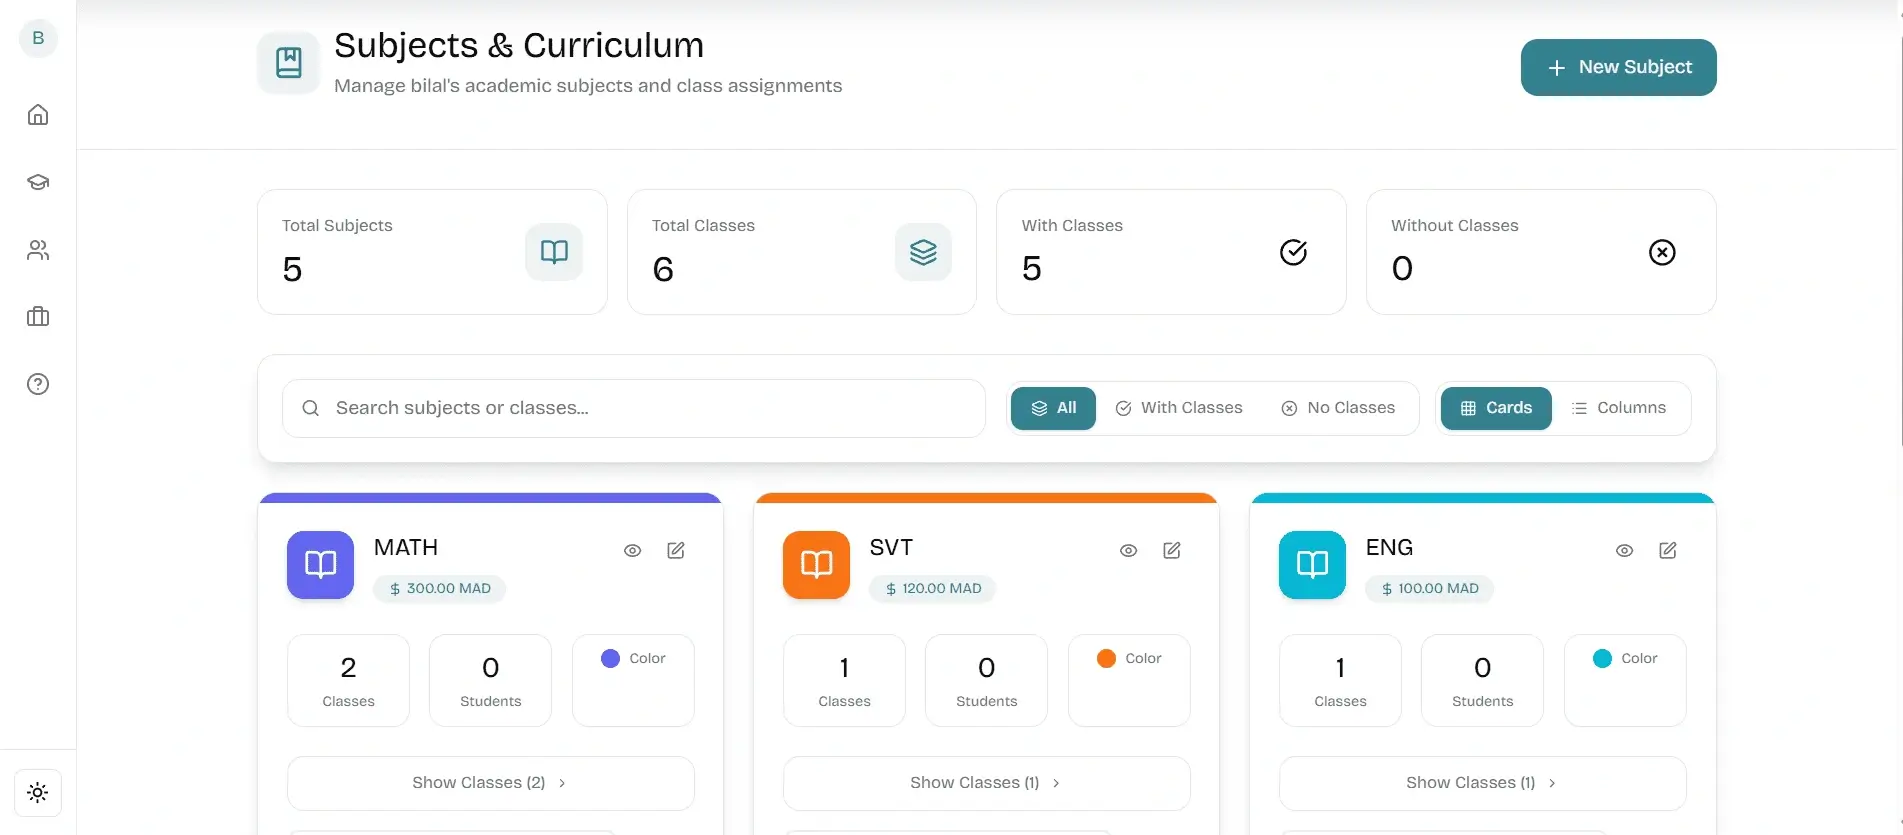1903x835 pixels.
Task: Click the eye icon on ENG card
Action: click(1624, 550)
